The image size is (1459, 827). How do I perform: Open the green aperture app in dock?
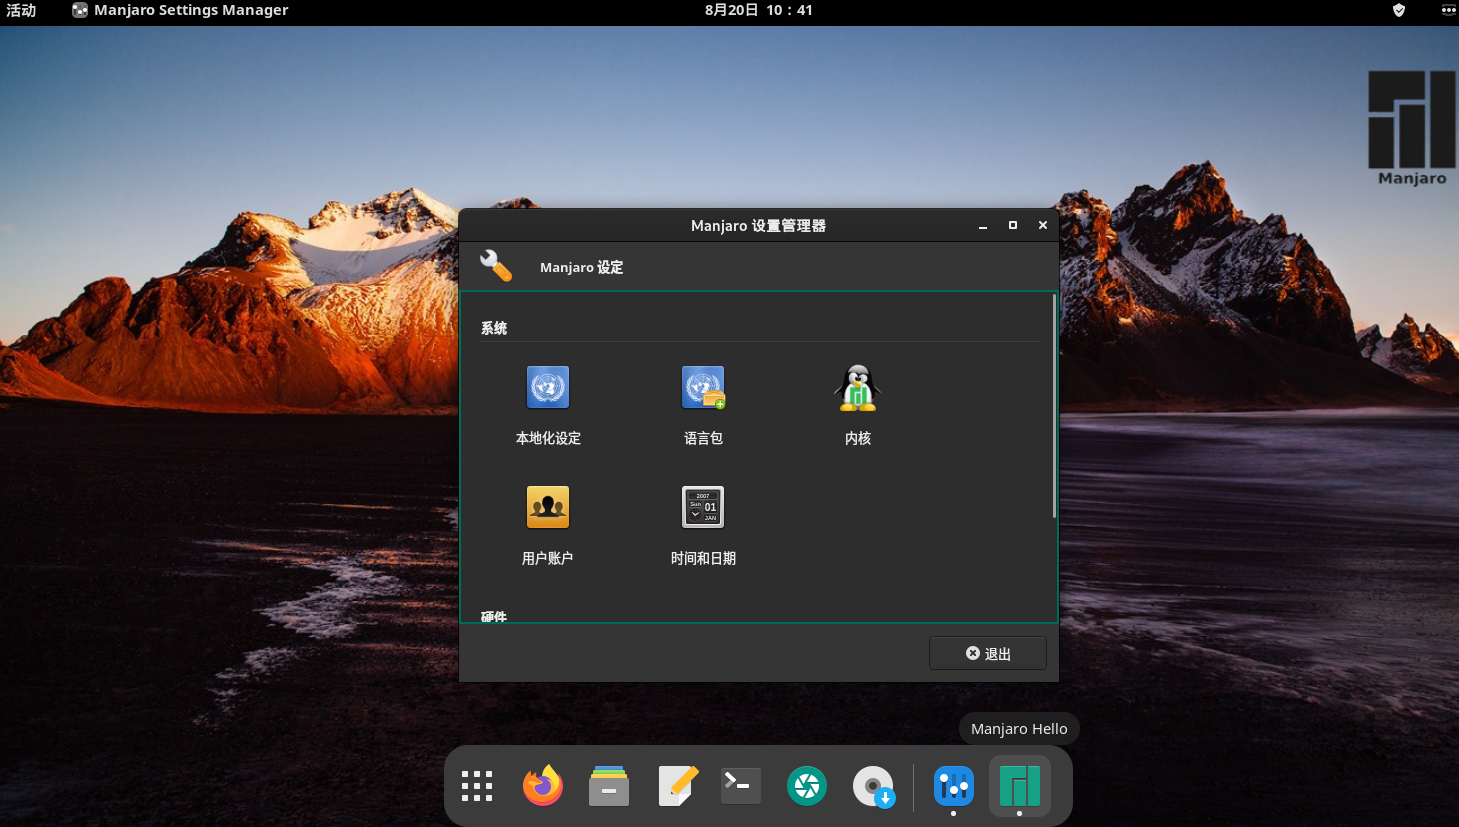click(x=807, y=786)
